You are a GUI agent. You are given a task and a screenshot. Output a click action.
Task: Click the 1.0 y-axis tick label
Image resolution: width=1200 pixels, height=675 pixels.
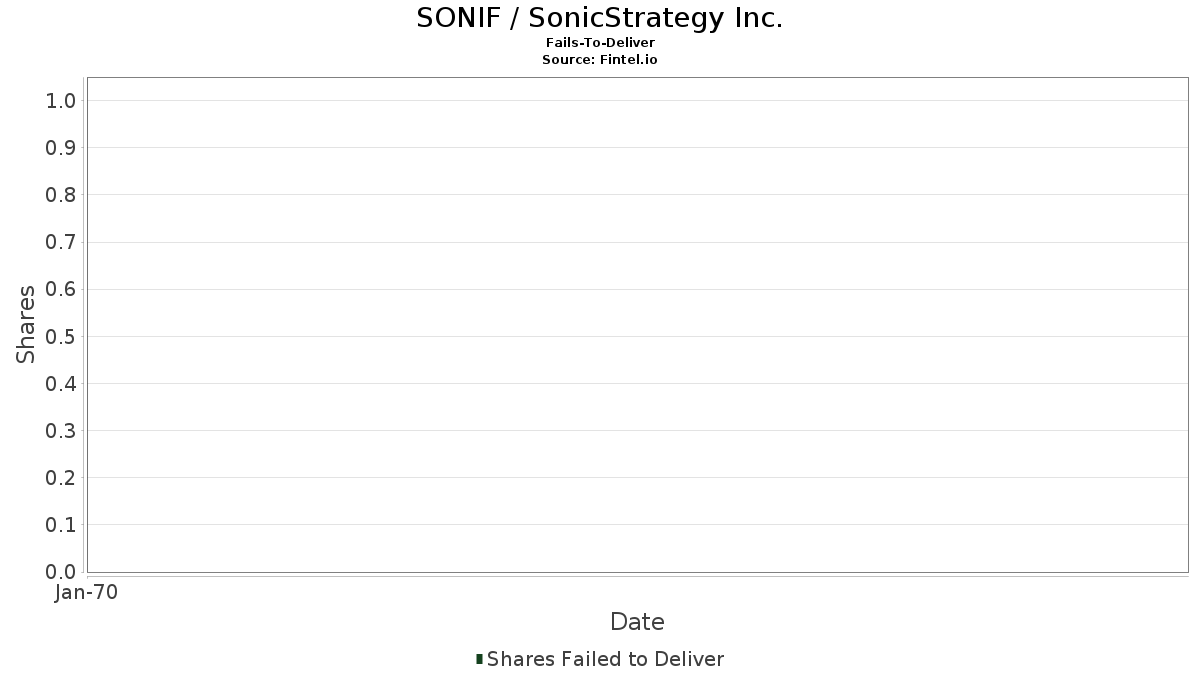click(61, 100)
